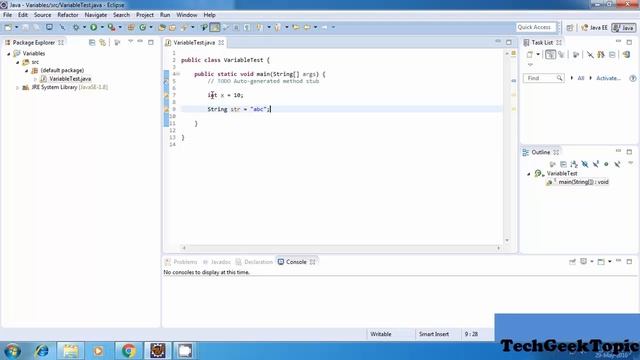Toggle Link with Editor in Package Explorer
640x360 pixels.
[102, 42]
